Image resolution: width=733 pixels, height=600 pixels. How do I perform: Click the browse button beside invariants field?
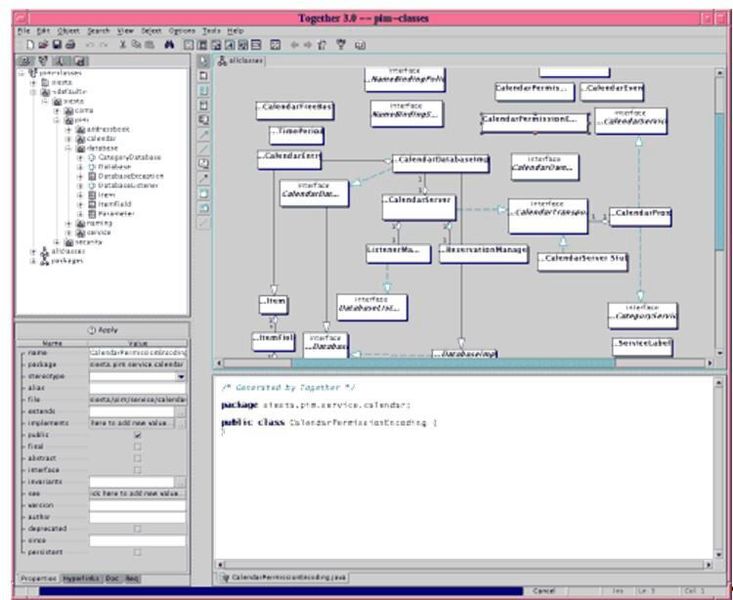(181, 482)
